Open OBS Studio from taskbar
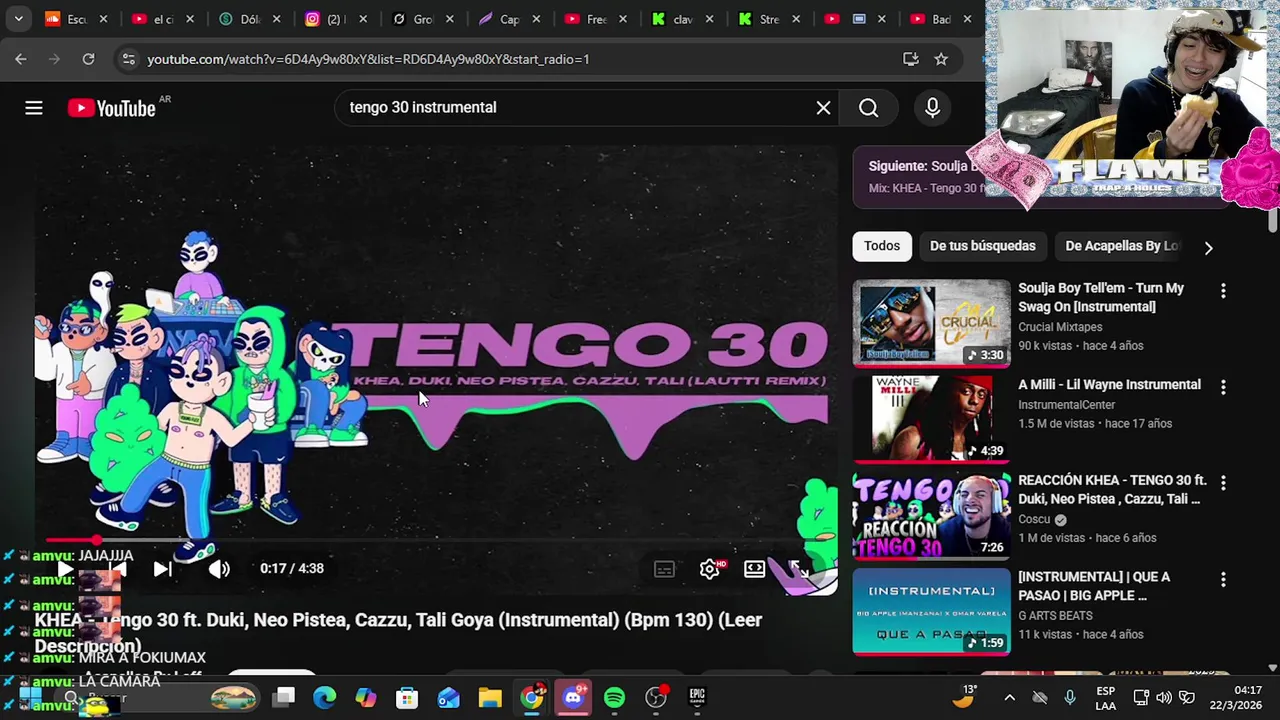Screen dimensions: 1280x720 (656, 697)
